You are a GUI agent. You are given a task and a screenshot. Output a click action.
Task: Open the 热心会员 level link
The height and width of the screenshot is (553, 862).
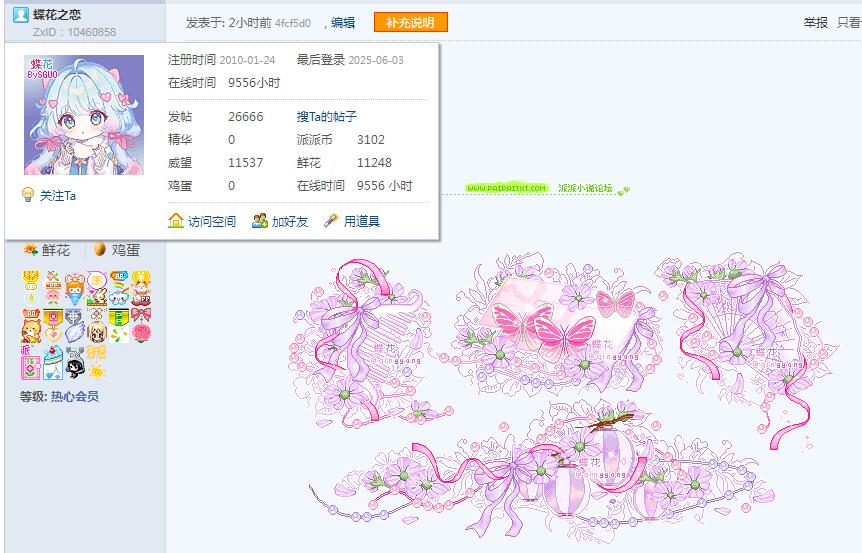[75, 396]
